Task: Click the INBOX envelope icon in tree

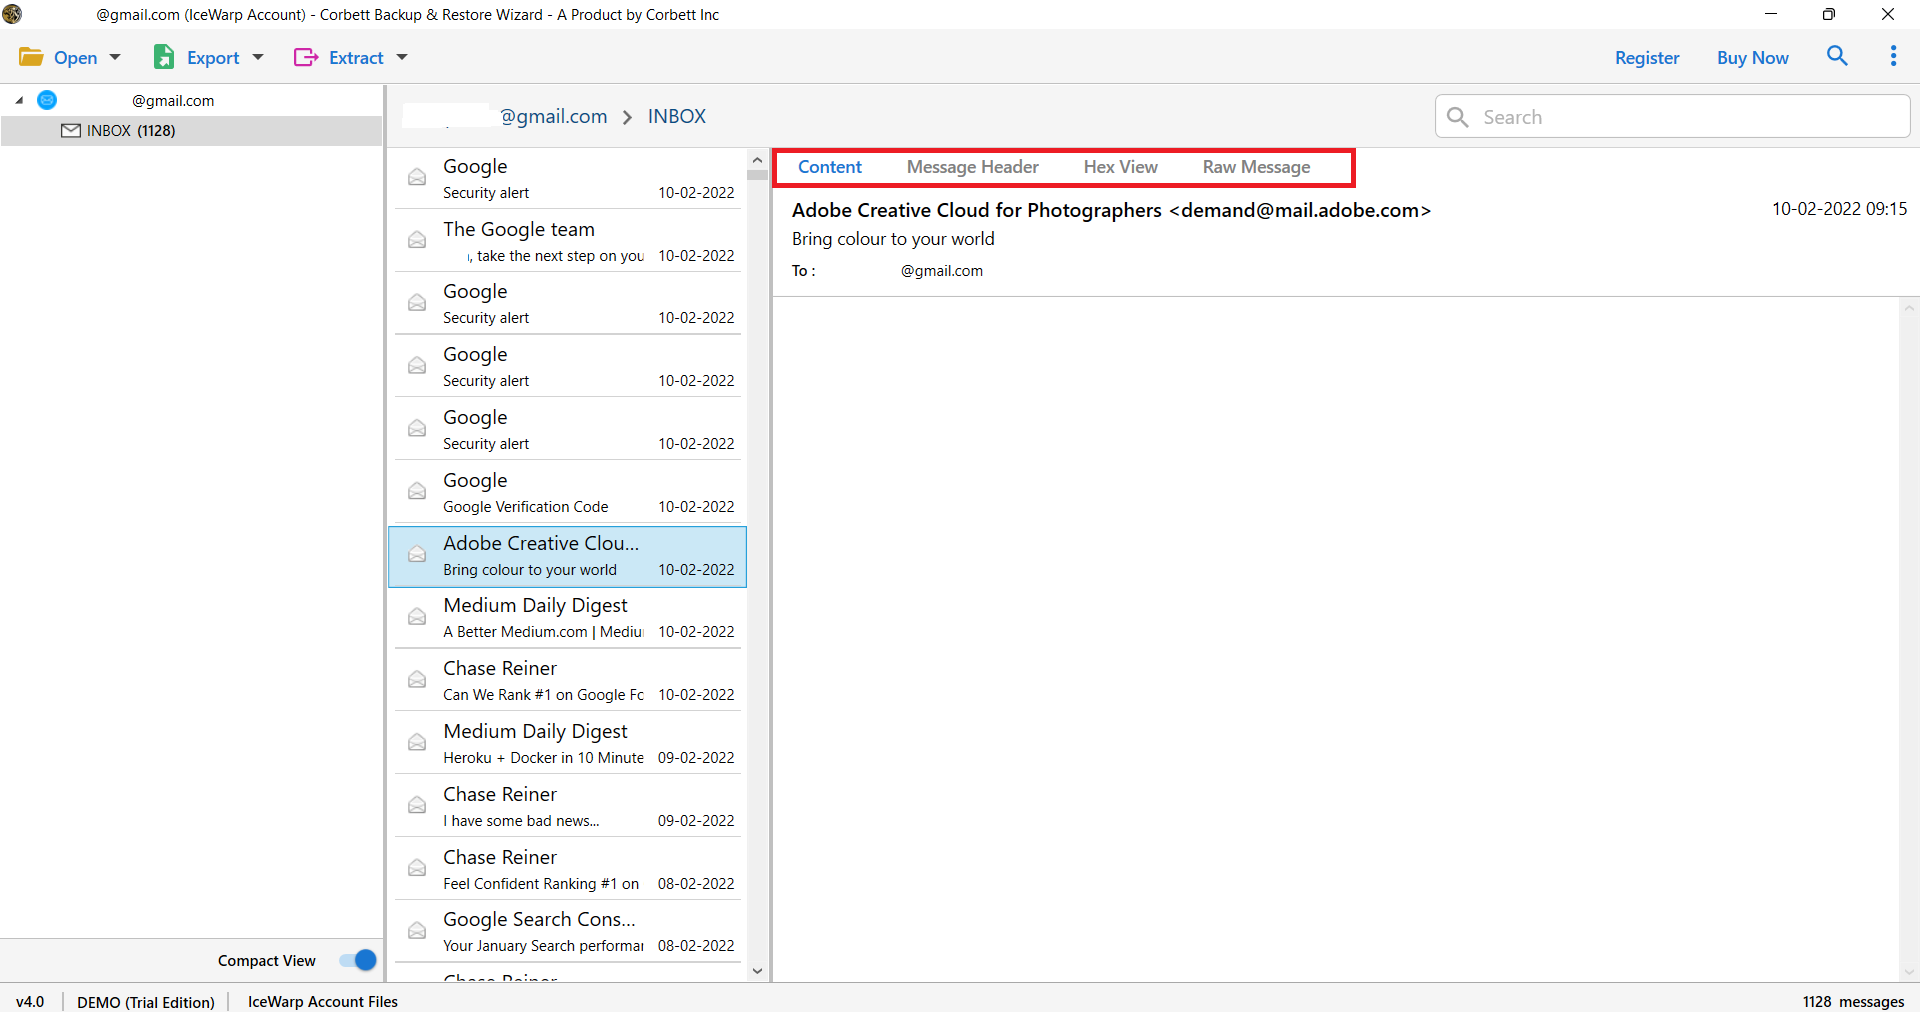Action: click(x=71, y=131)
